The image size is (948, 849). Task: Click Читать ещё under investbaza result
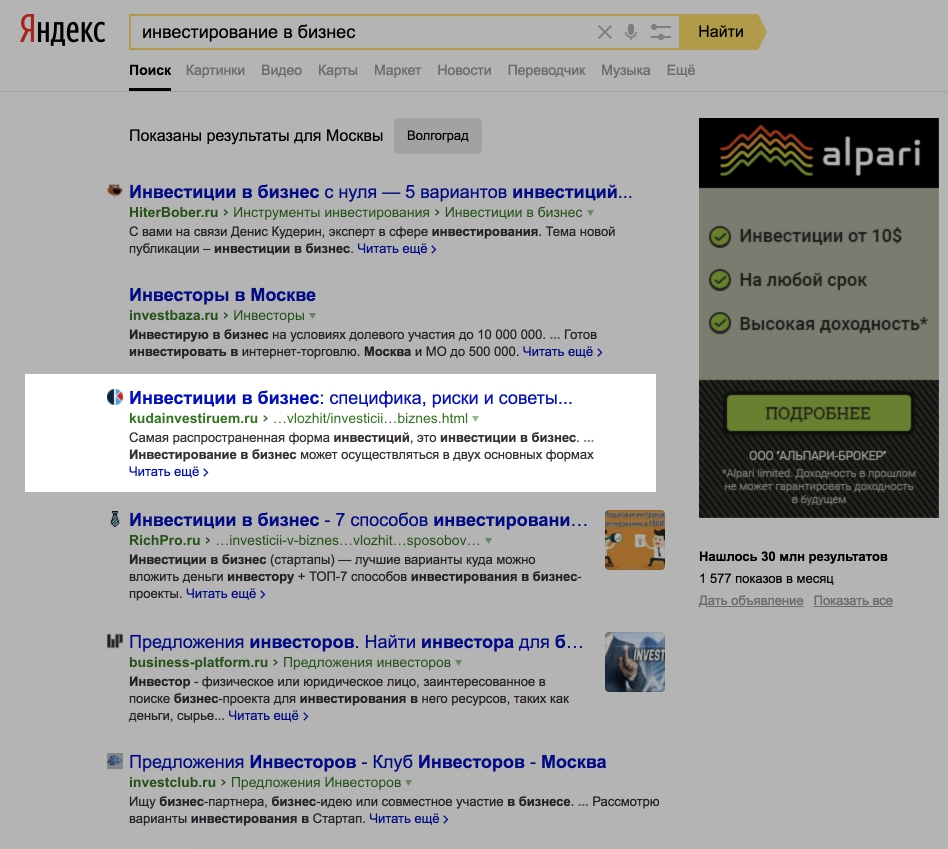562,351
